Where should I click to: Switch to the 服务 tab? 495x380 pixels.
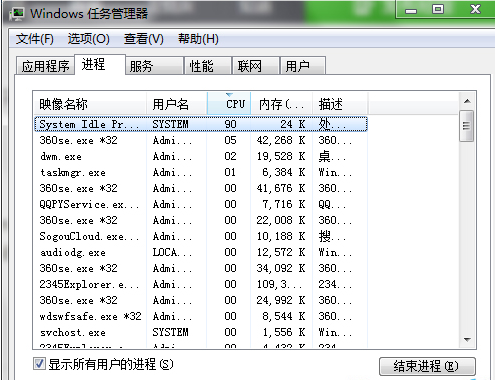click(154, 66)
